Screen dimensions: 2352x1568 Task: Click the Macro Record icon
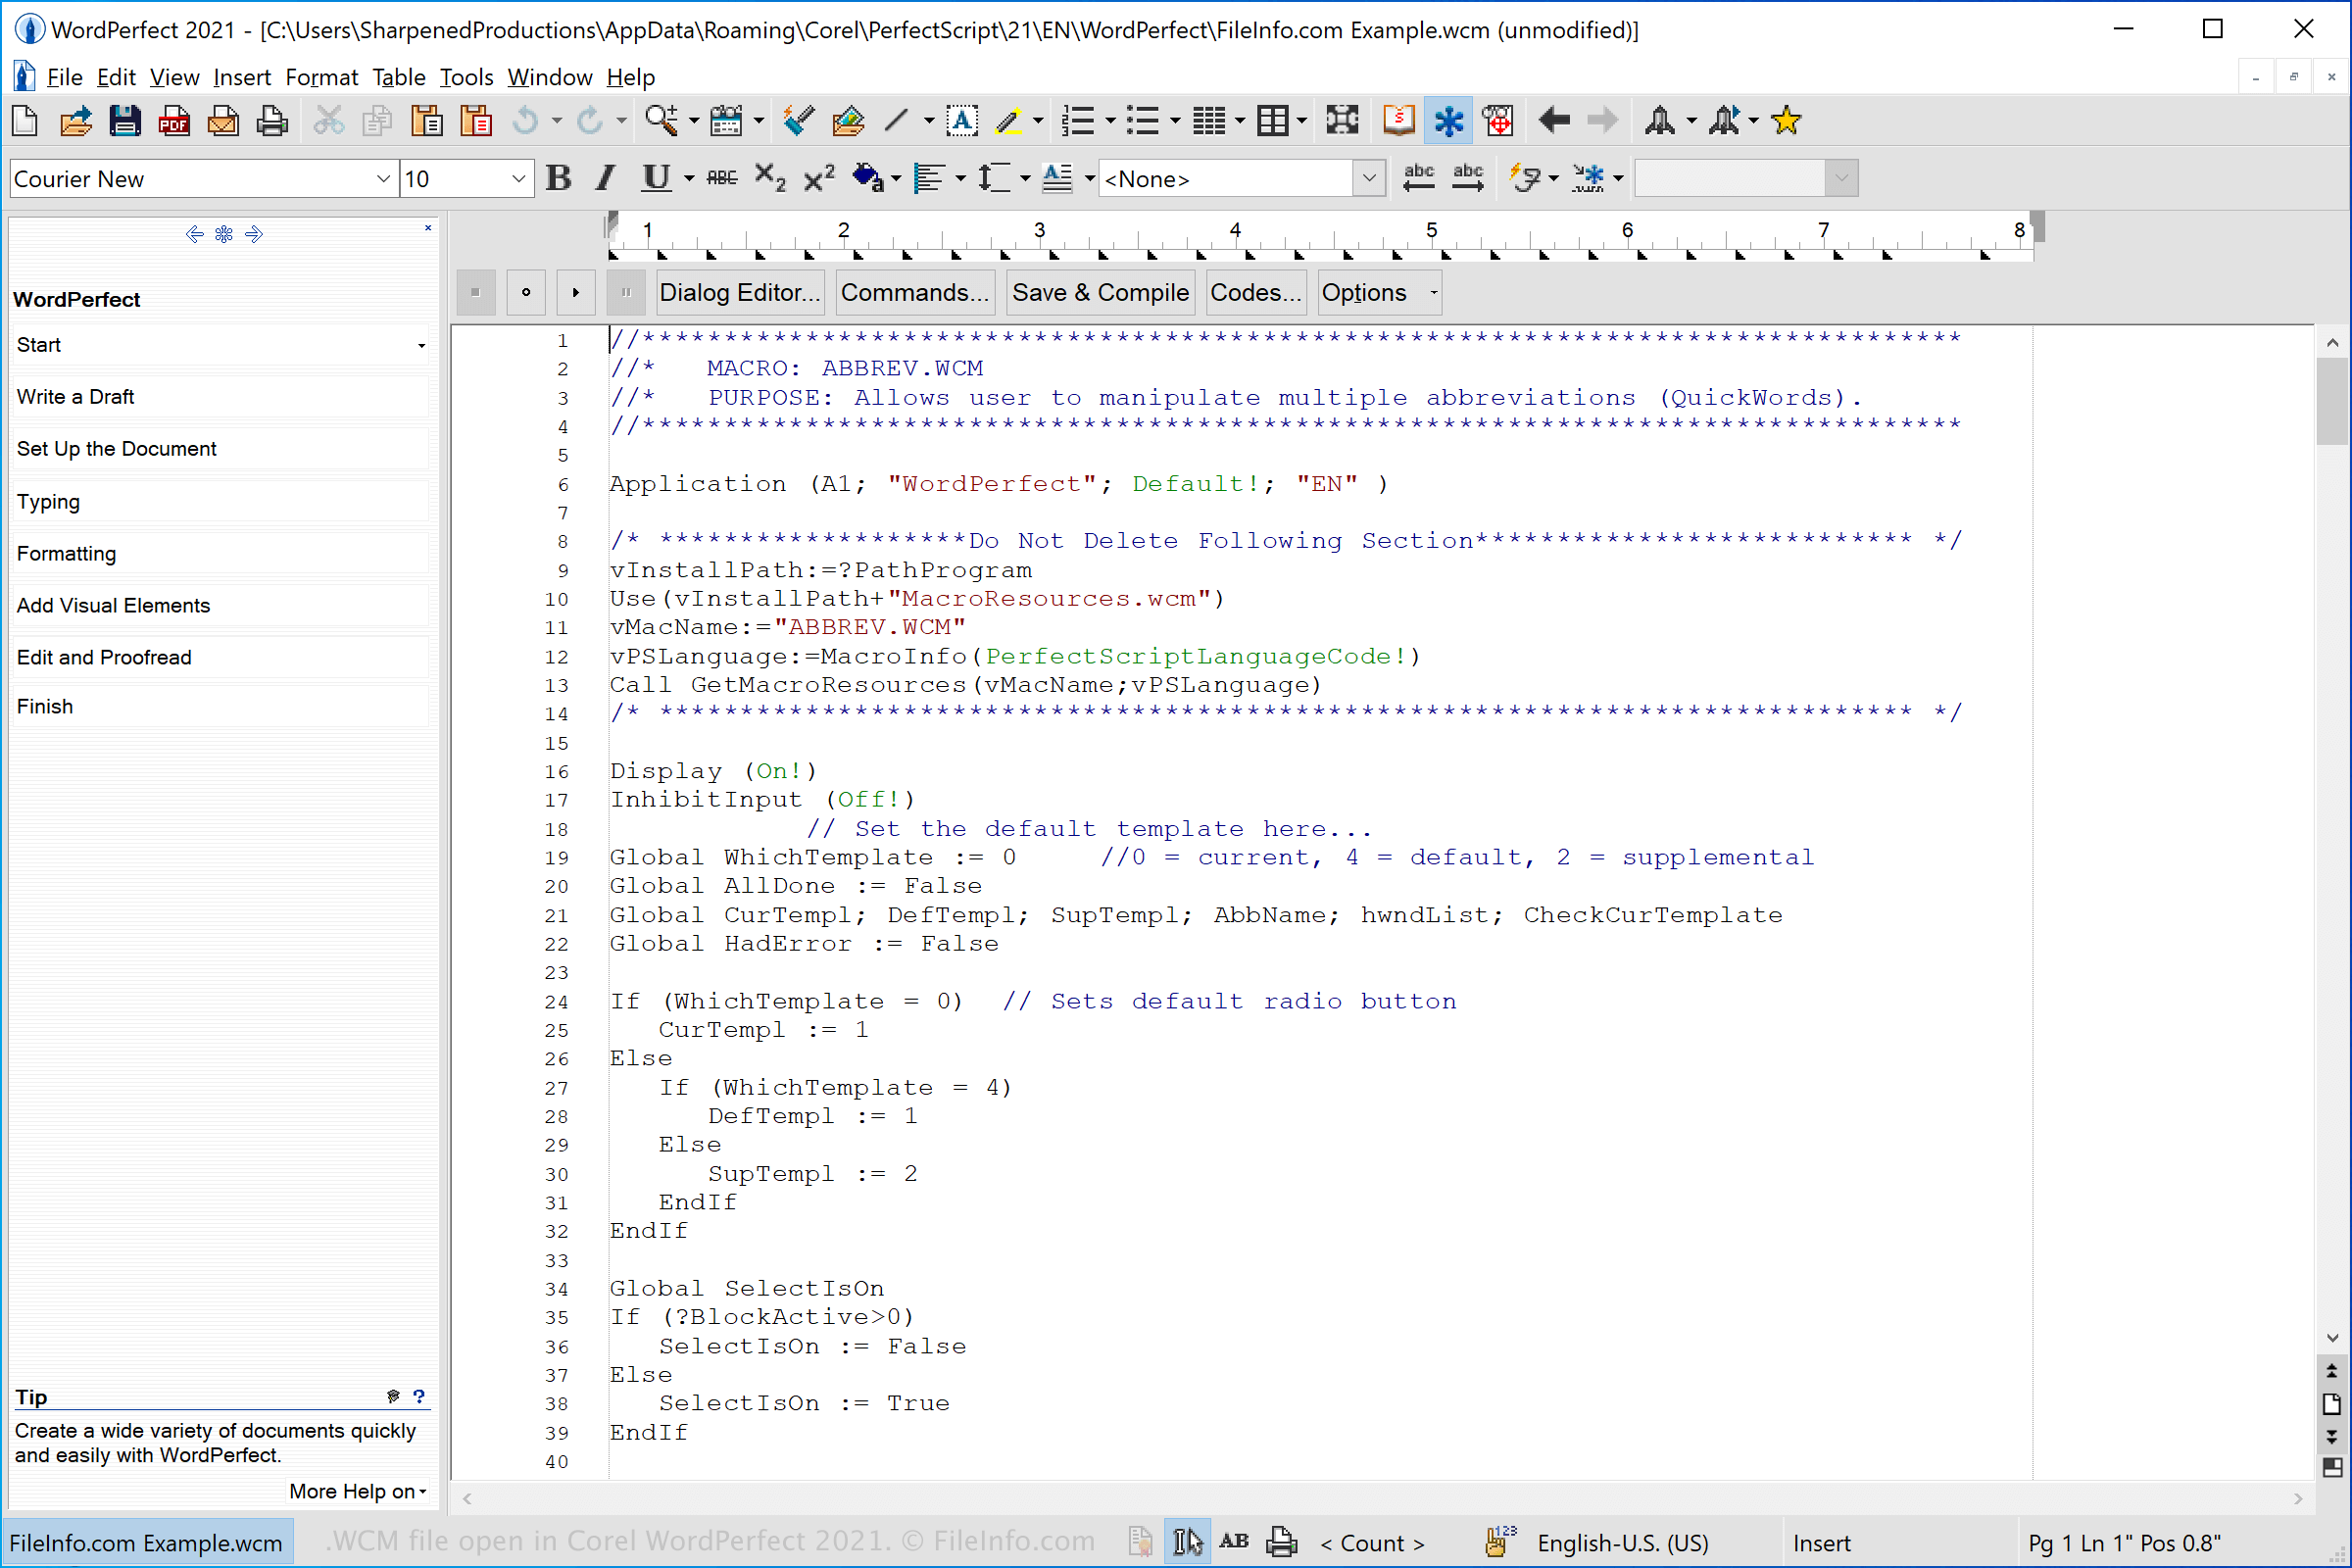click(x=1499, y=119)
